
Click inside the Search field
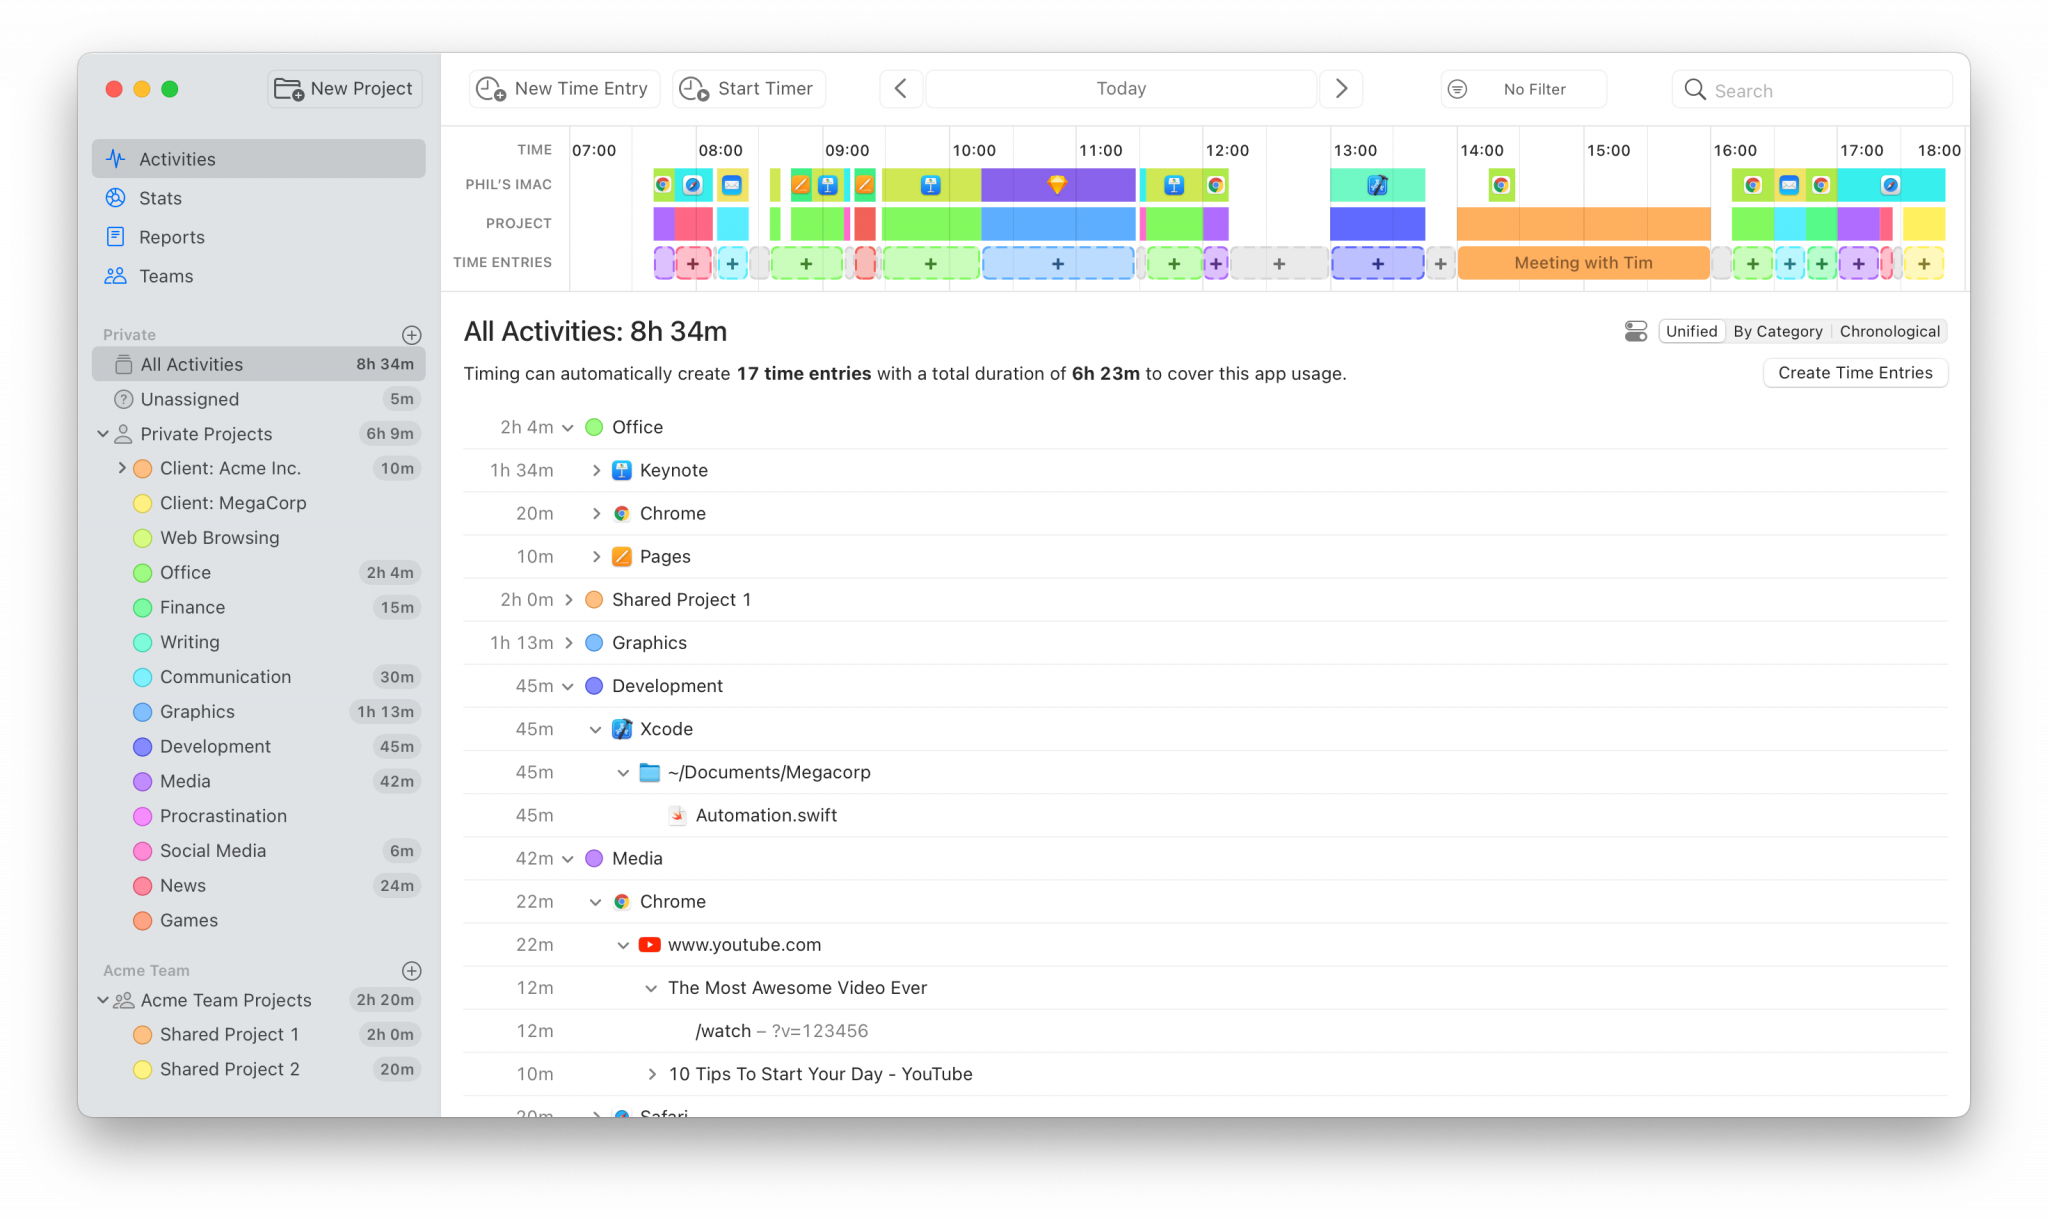[1812, 89]
